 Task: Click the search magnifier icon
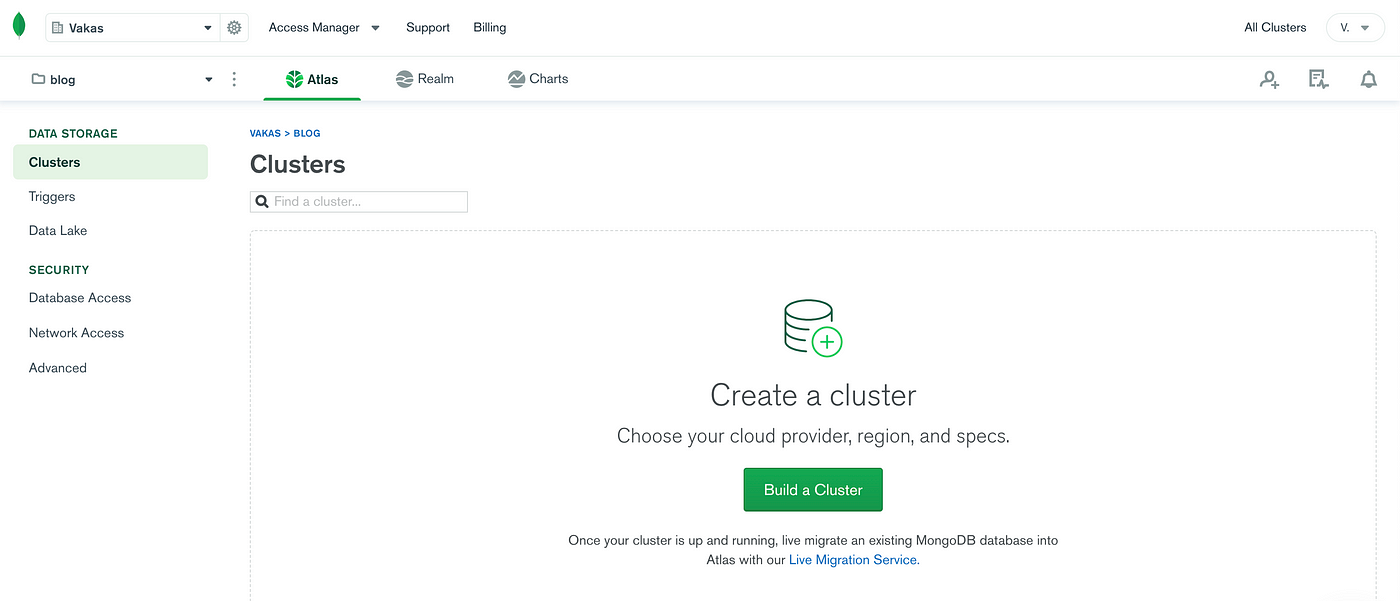[x=262, y=201]
